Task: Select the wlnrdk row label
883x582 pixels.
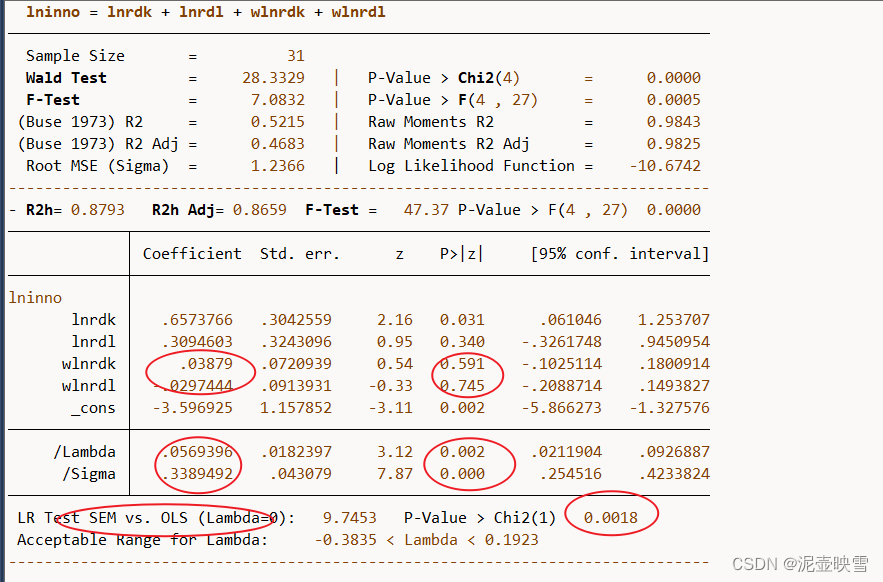Action: click(x=88, y=363)
